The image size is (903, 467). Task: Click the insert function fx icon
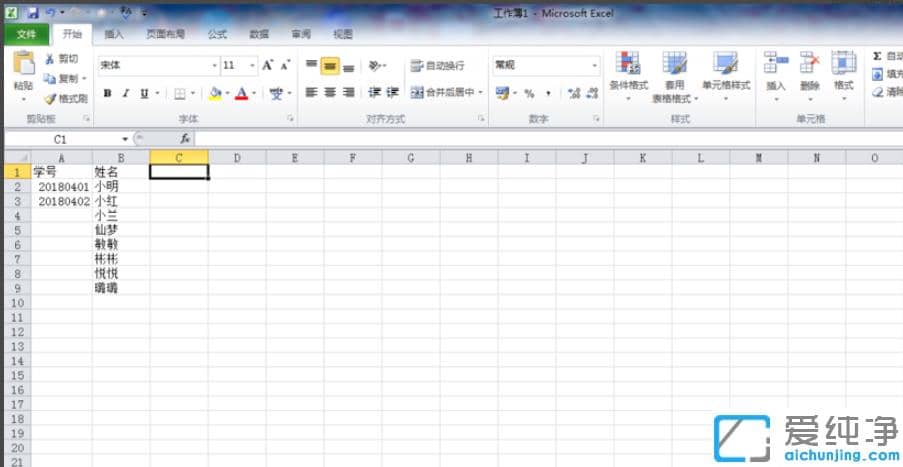tap(185, 139)
